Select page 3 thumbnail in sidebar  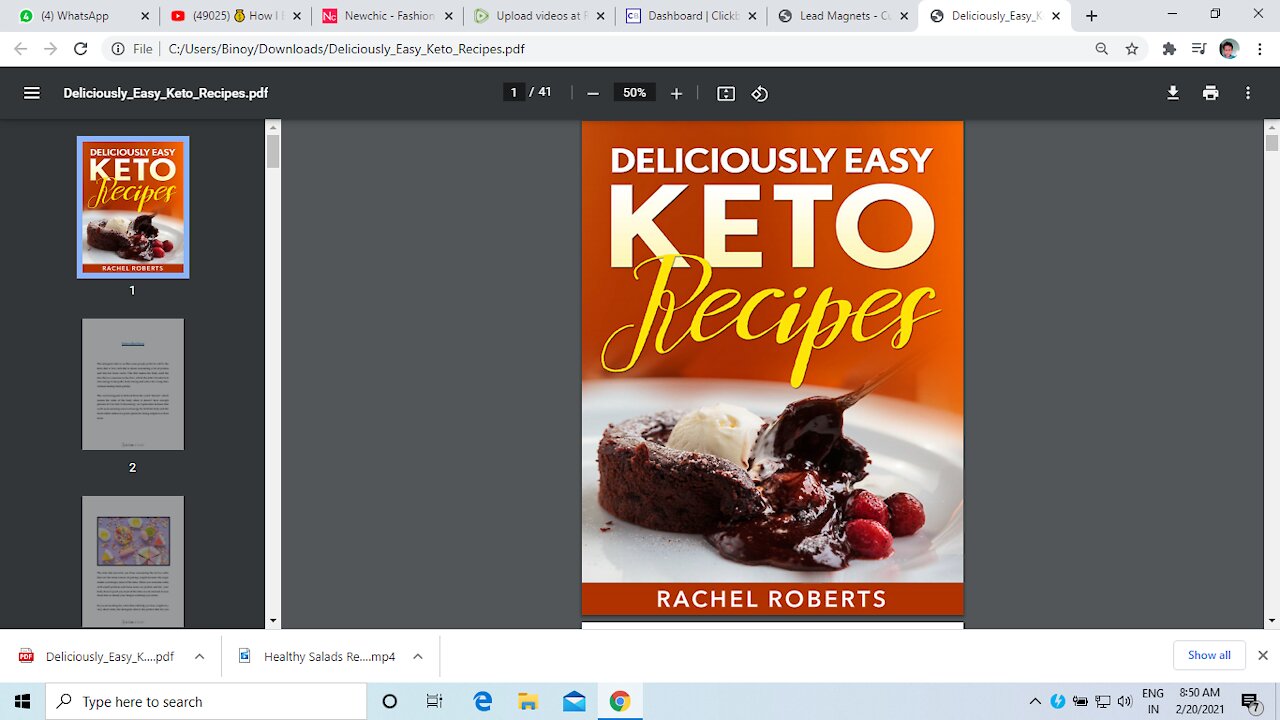tap(133, 561)
